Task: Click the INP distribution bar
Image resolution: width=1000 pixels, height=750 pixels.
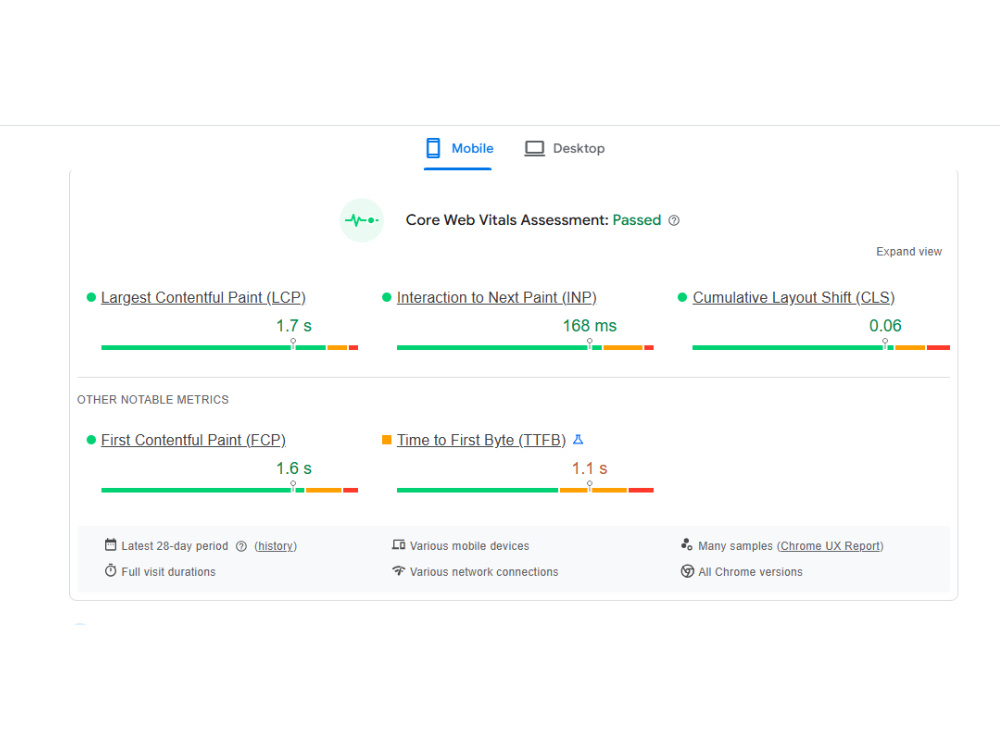Action: tap(525, 348)
